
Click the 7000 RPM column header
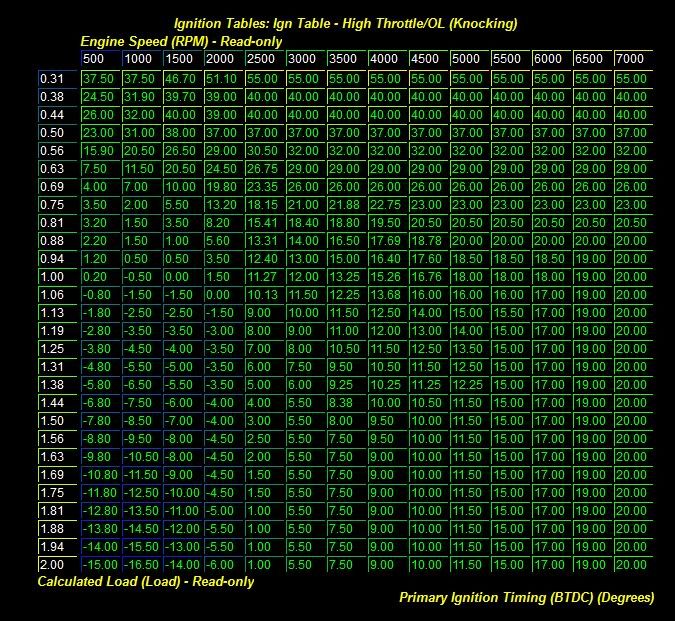point(631,60)
